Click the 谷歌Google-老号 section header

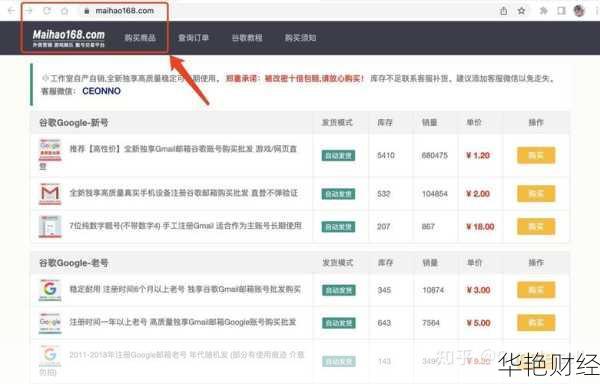pos(74,263)
